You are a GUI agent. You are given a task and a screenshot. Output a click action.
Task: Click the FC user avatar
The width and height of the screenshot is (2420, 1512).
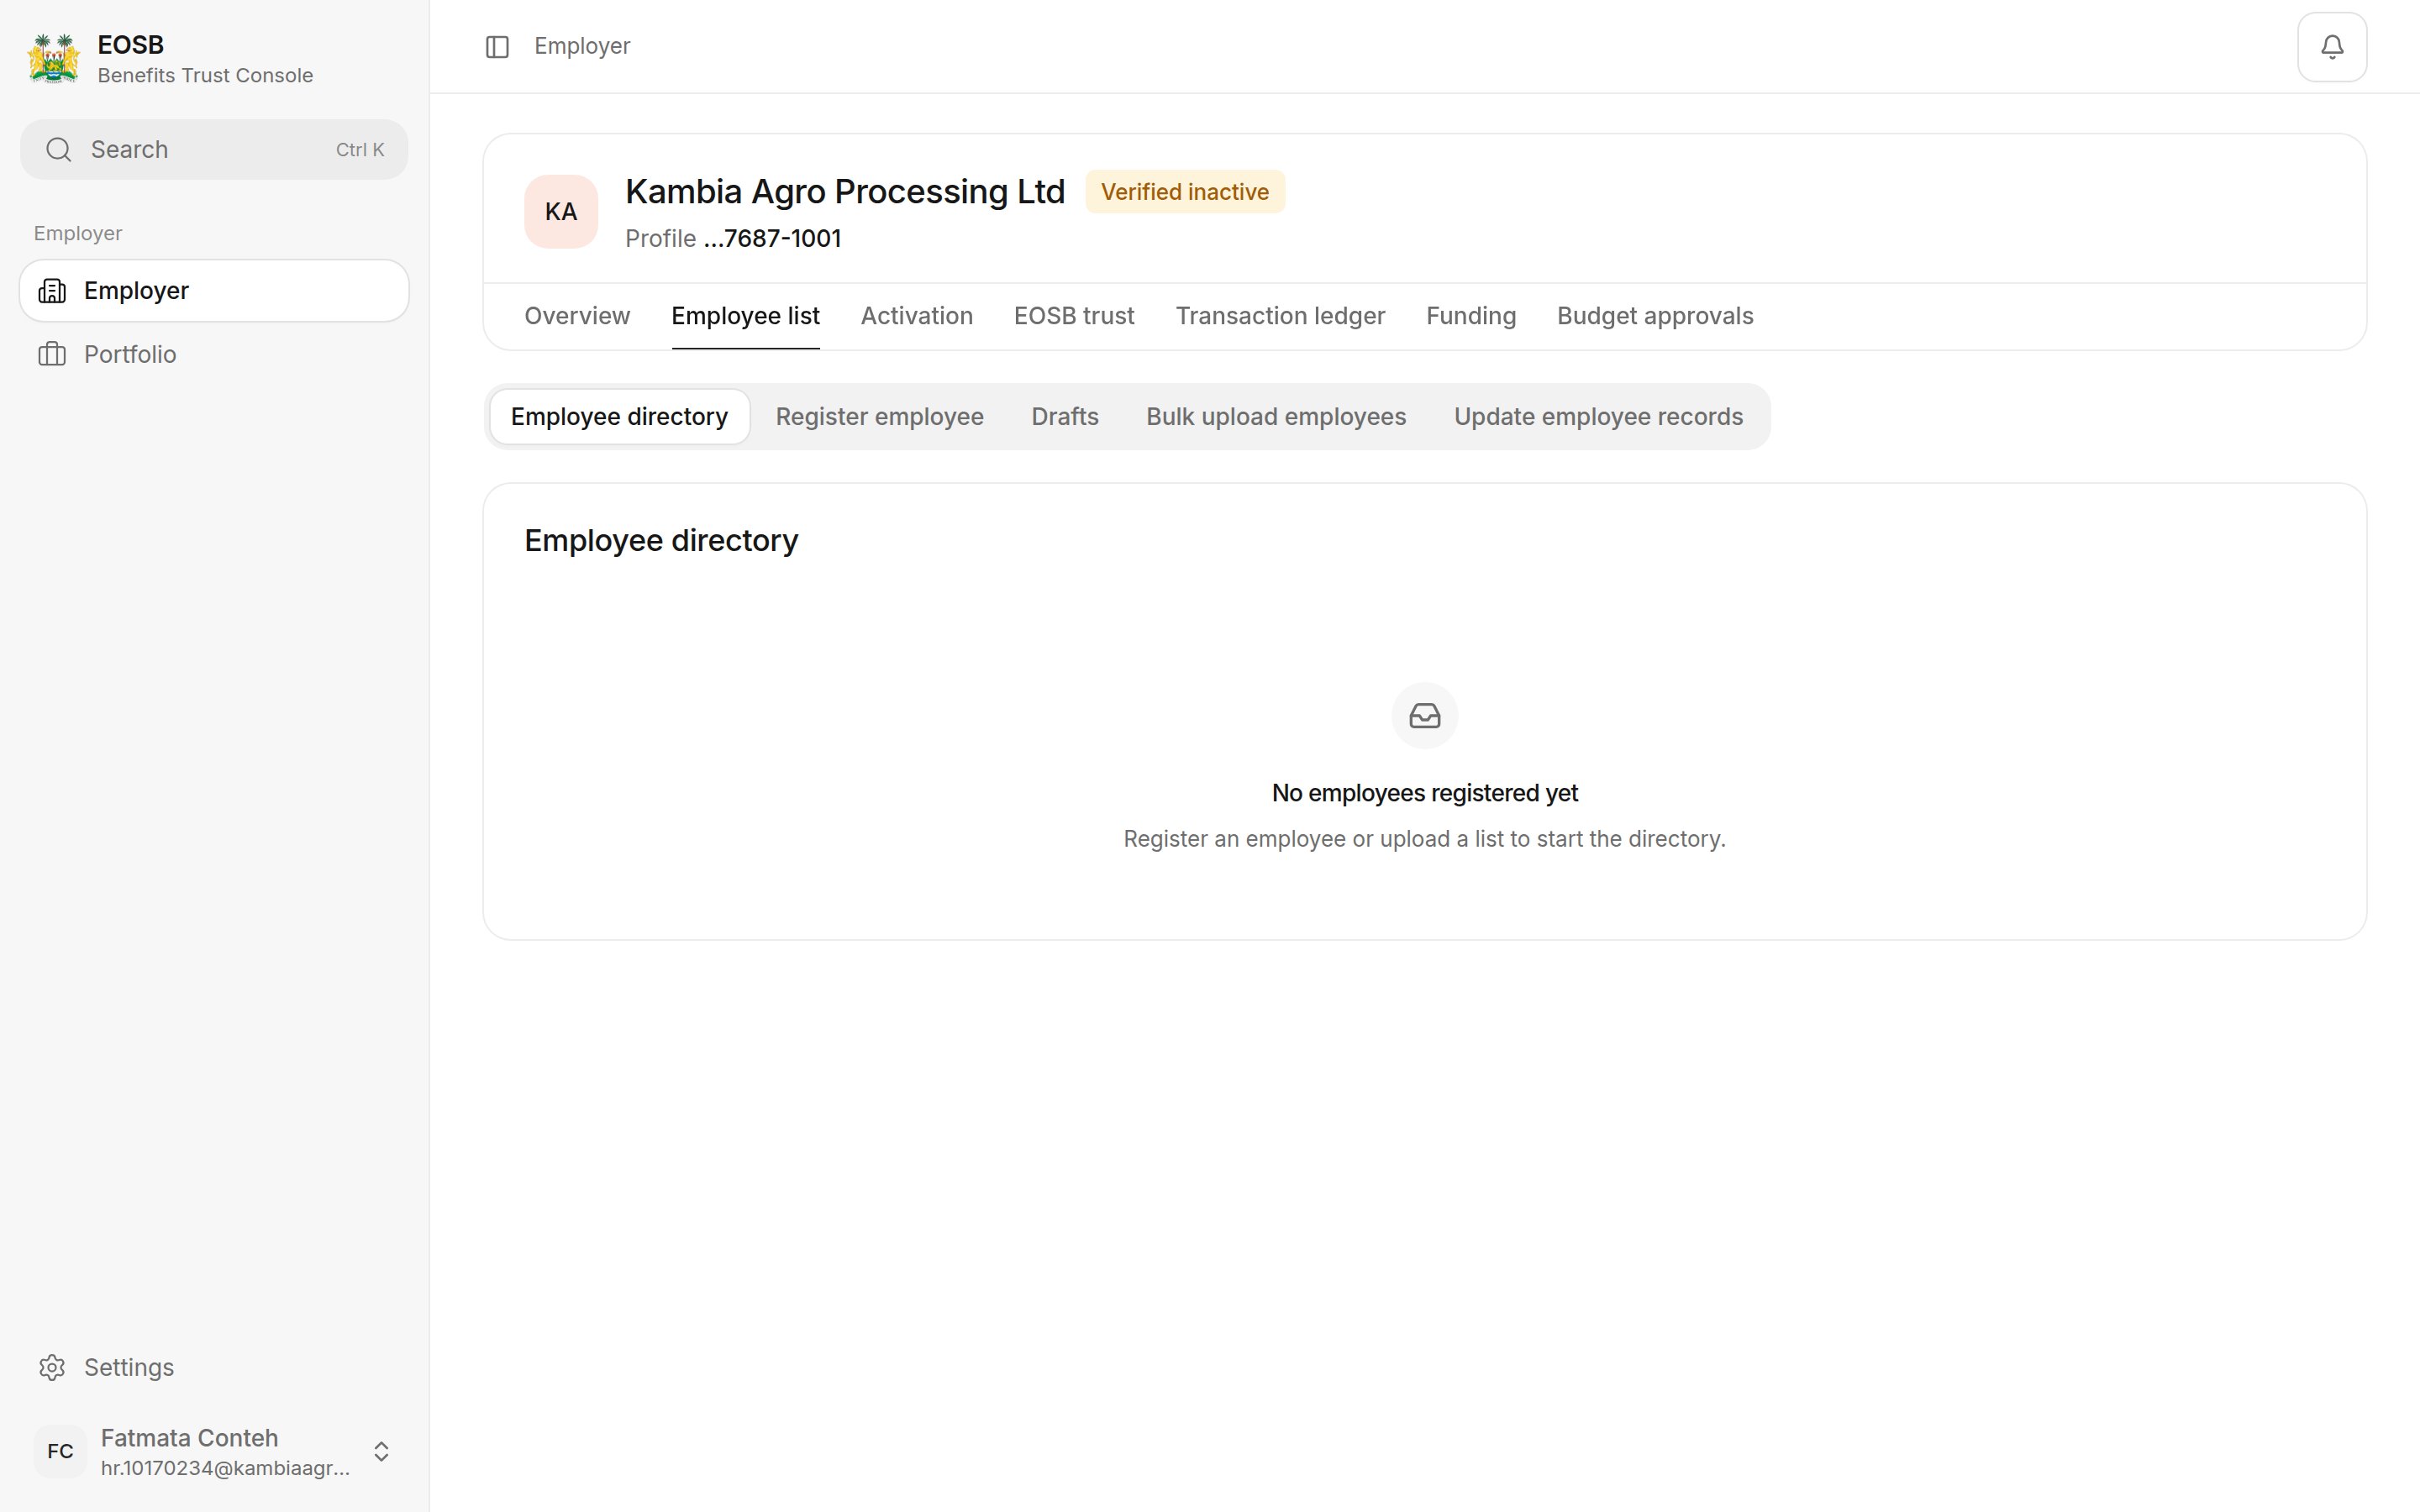(x=60, y=1451)
